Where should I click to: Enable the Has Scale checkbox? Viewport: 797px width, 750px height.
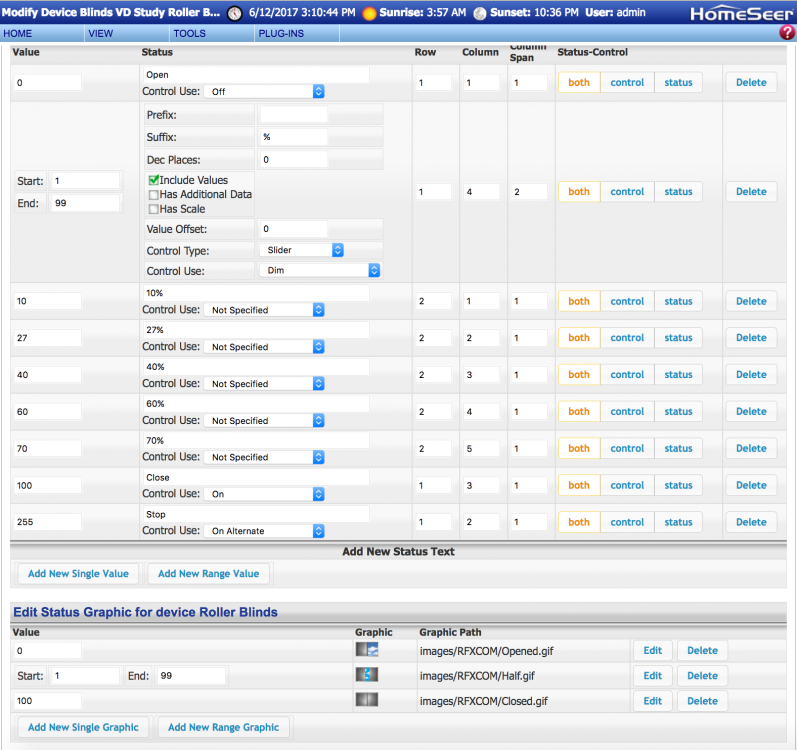154,208
